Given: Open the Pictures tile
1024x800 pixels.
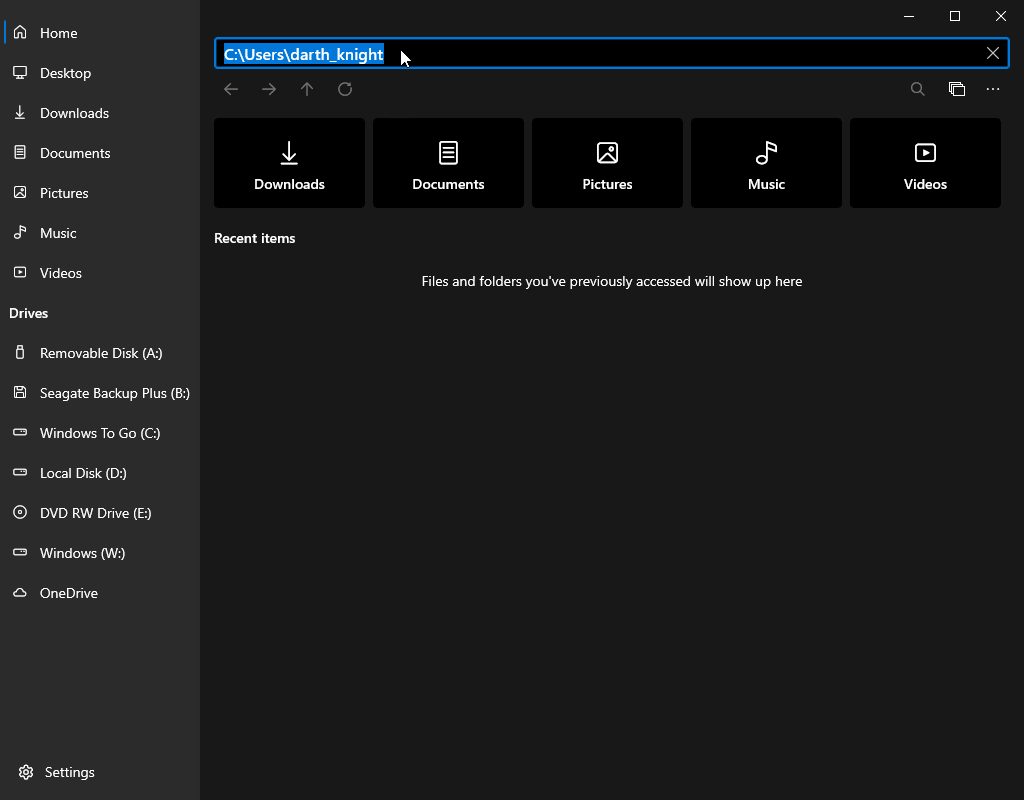Looking at the screenshot, I should coord(607,163).
